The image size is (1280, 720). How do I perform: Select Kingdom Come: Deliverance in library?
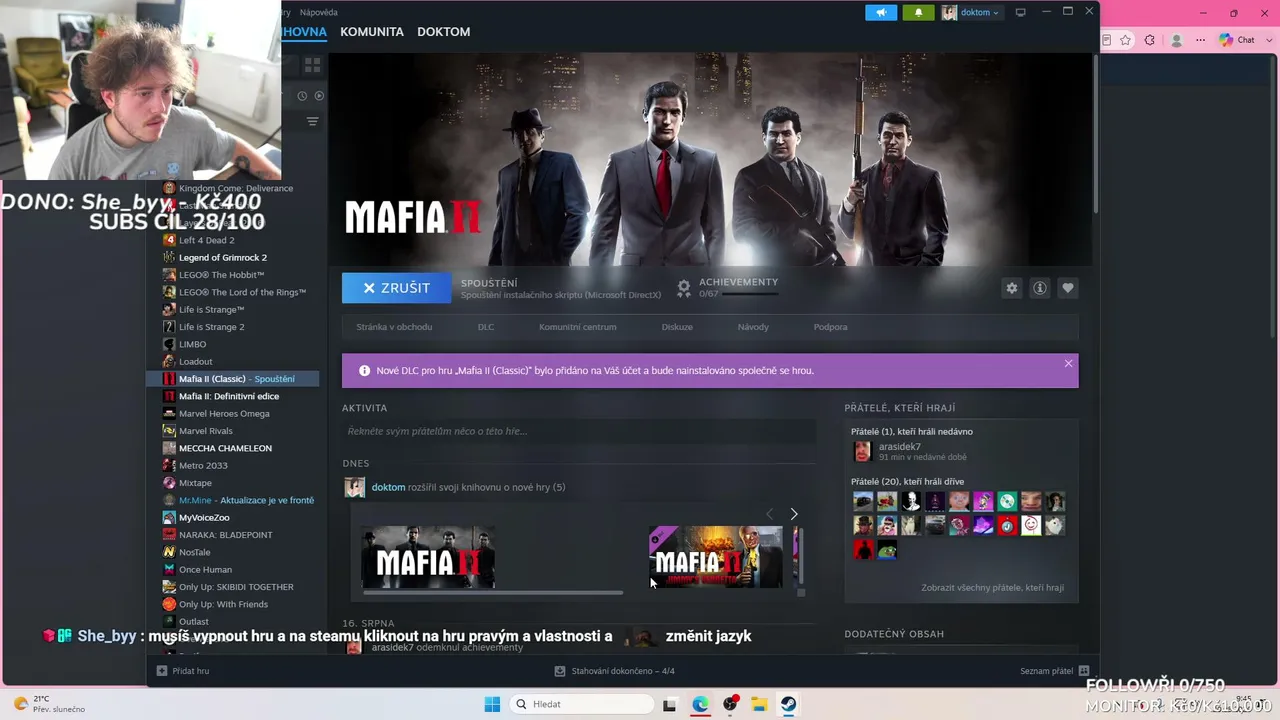click(x=236, y=188)
